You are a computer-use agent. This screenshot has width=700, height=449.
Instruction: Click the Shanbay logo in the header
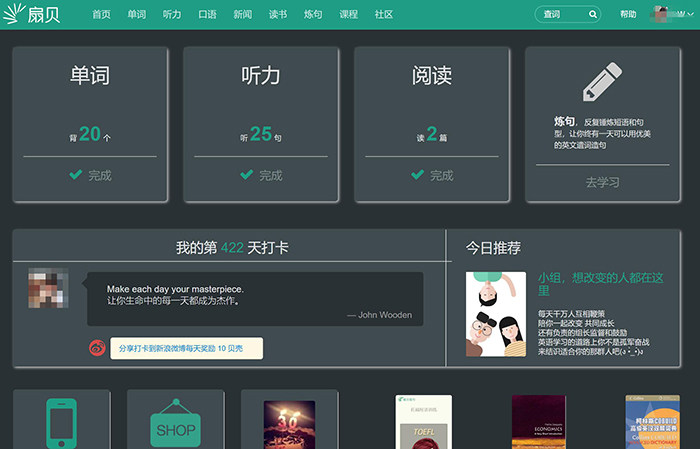(31, 14)
